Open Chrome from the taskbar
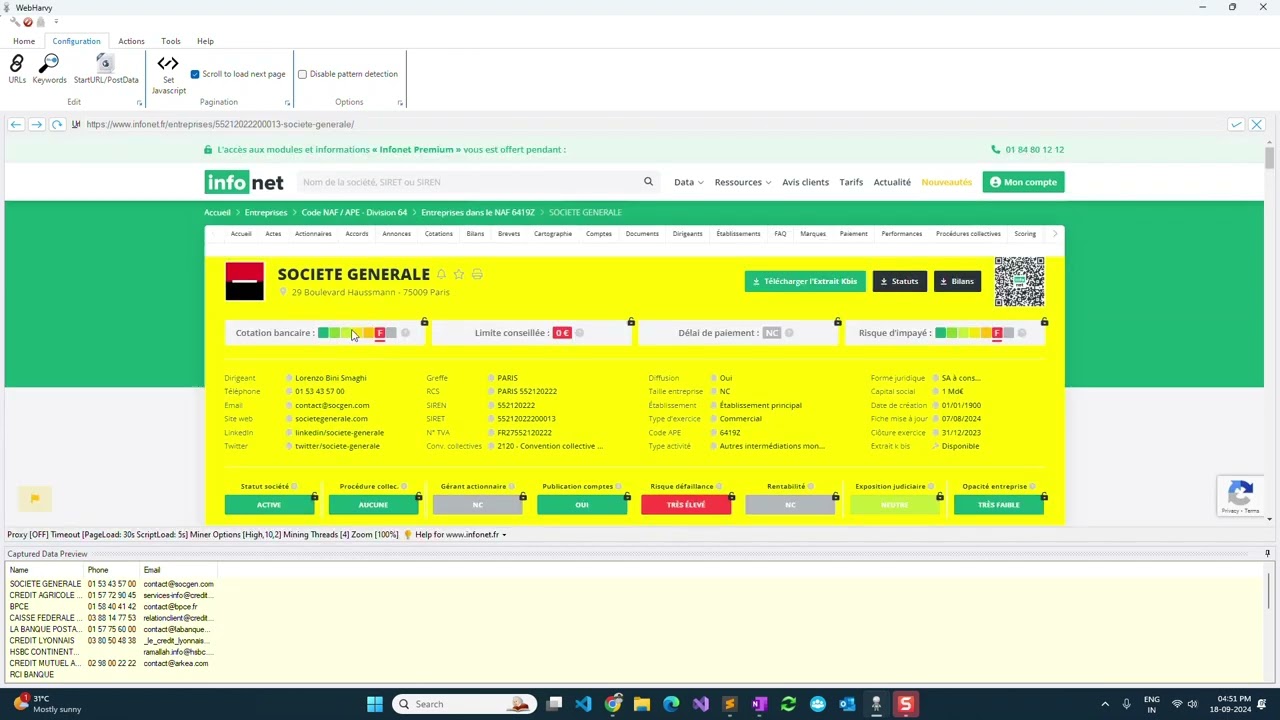The height and width of the screenshot is (720, 1280). click(x=613, y=704)
